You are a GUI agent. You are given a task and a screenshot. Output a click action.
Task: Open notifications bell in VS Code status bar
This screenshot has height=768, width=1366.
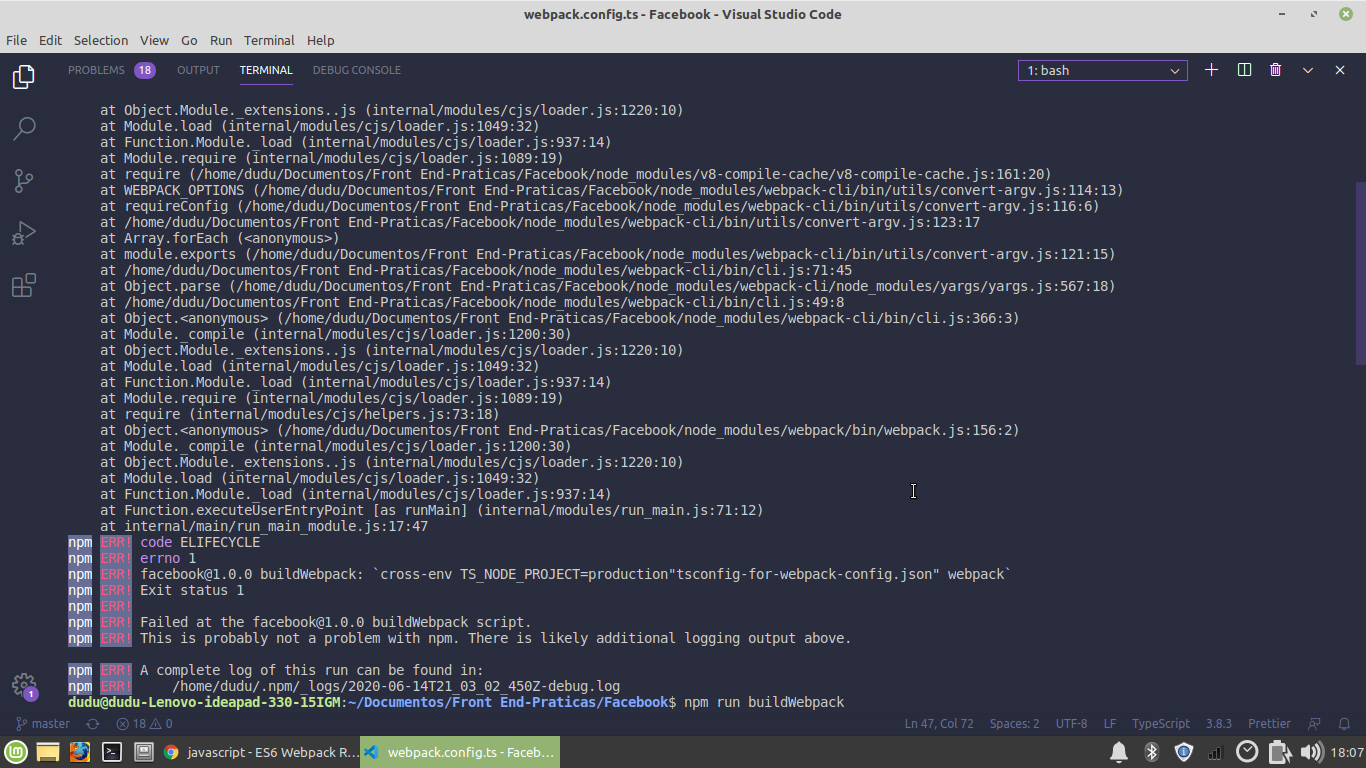1345,724
